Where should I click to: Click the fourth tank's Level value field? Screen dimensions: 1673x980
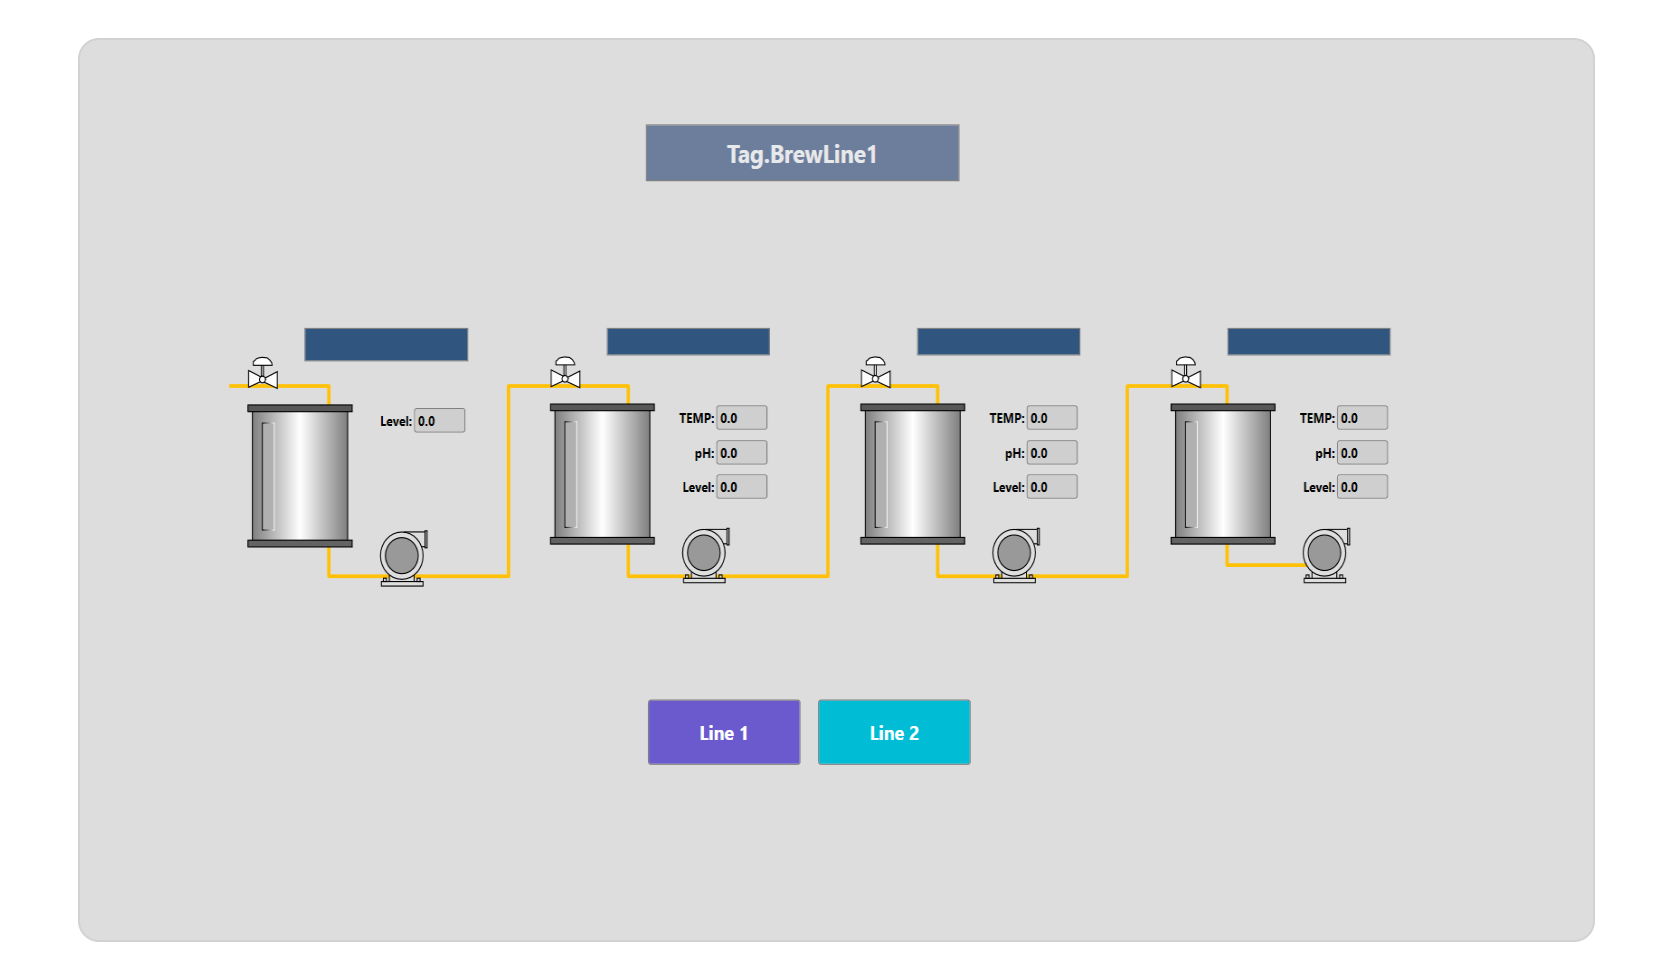click(1362, 487)
